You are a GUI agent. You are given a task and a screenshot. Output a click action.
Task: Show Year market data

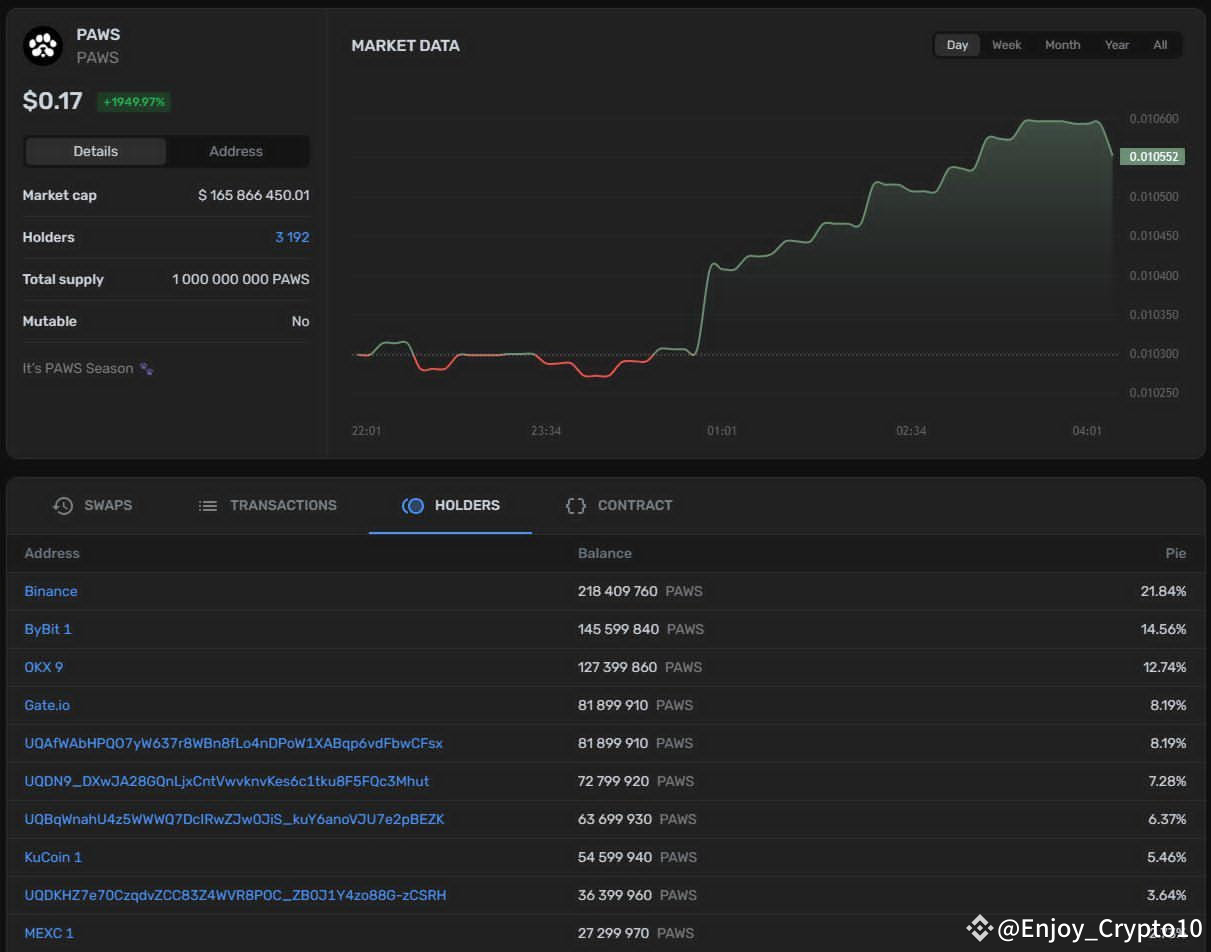1117,45
